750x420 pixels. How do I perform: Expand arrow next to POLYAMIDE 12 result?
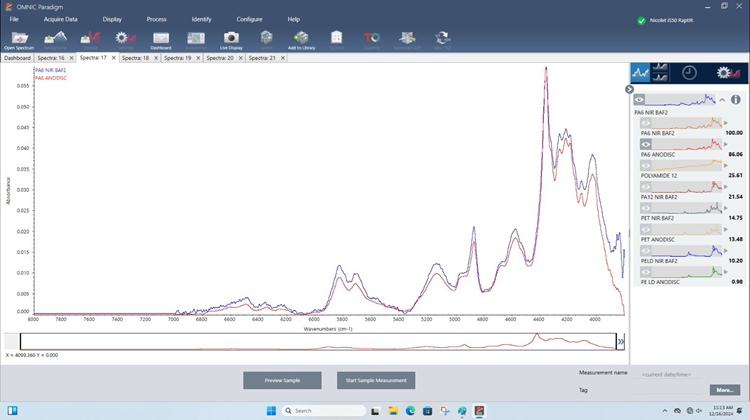point(726,166)
